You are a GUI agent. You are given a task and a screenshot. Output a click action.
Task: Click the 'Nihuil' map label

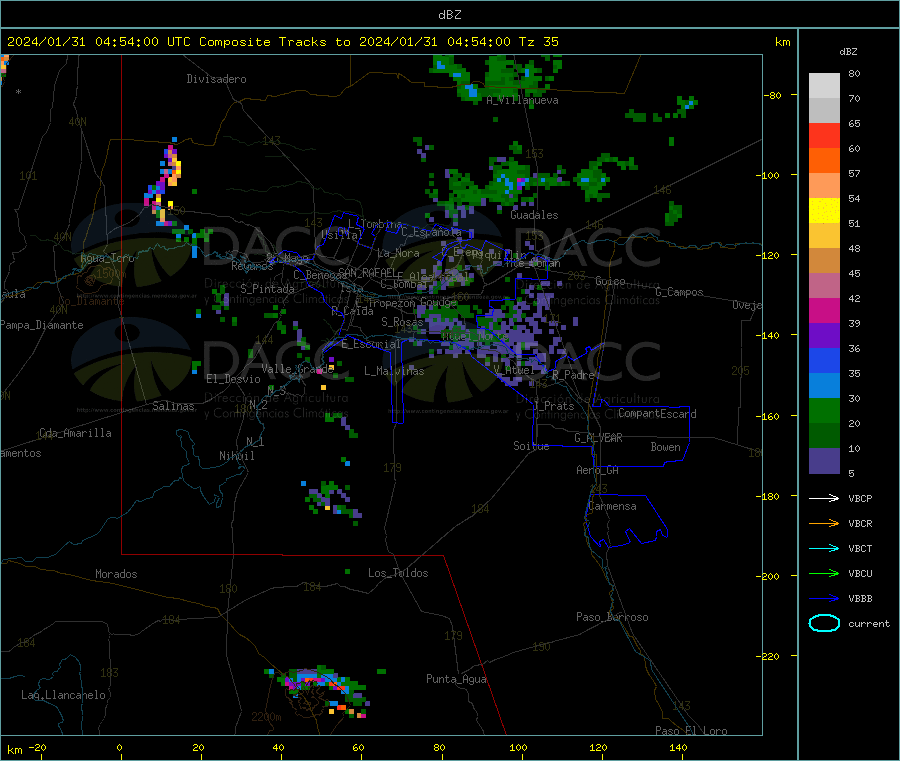point(236,456)
